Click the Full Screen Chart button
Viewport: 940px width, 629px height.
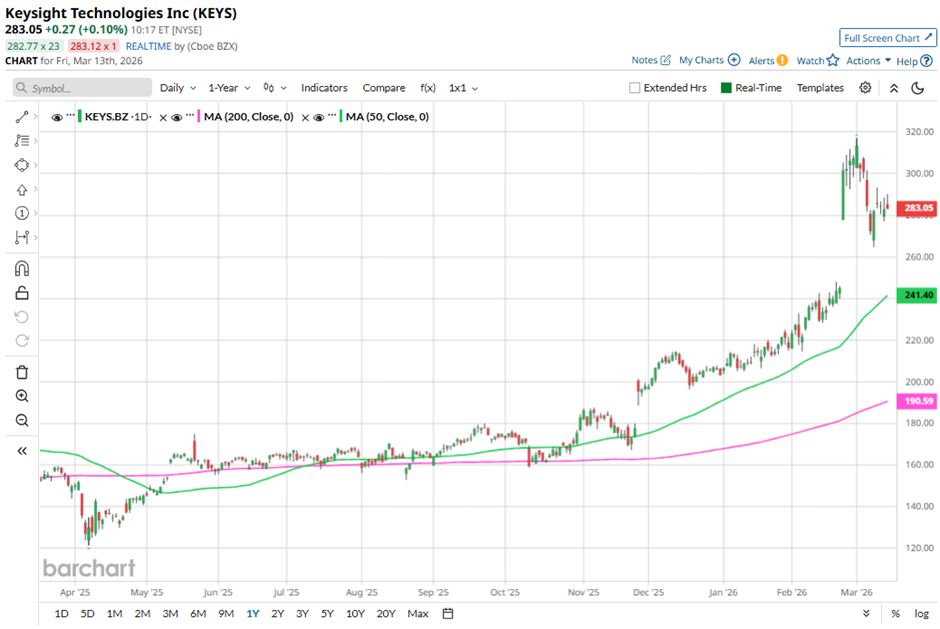point(888,38)
